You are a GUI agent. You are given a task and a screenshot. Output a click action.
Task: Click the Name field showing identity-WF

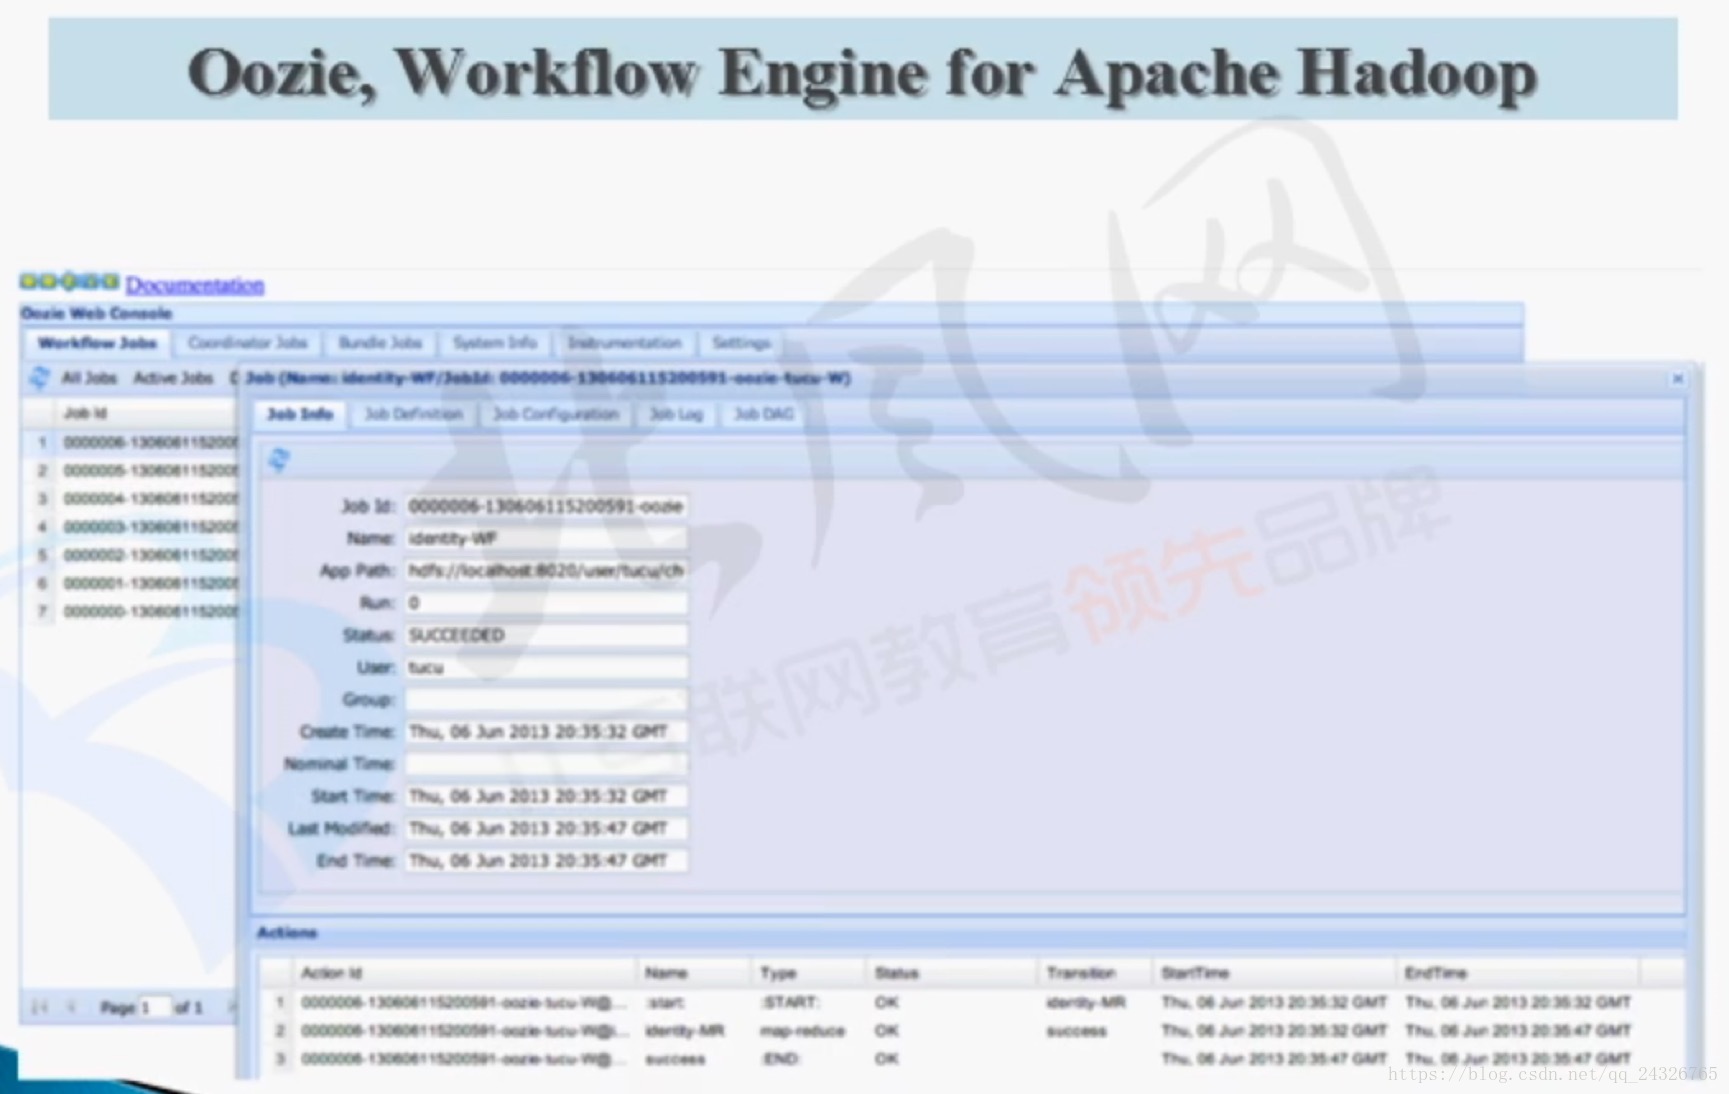[x=546, y=538]
